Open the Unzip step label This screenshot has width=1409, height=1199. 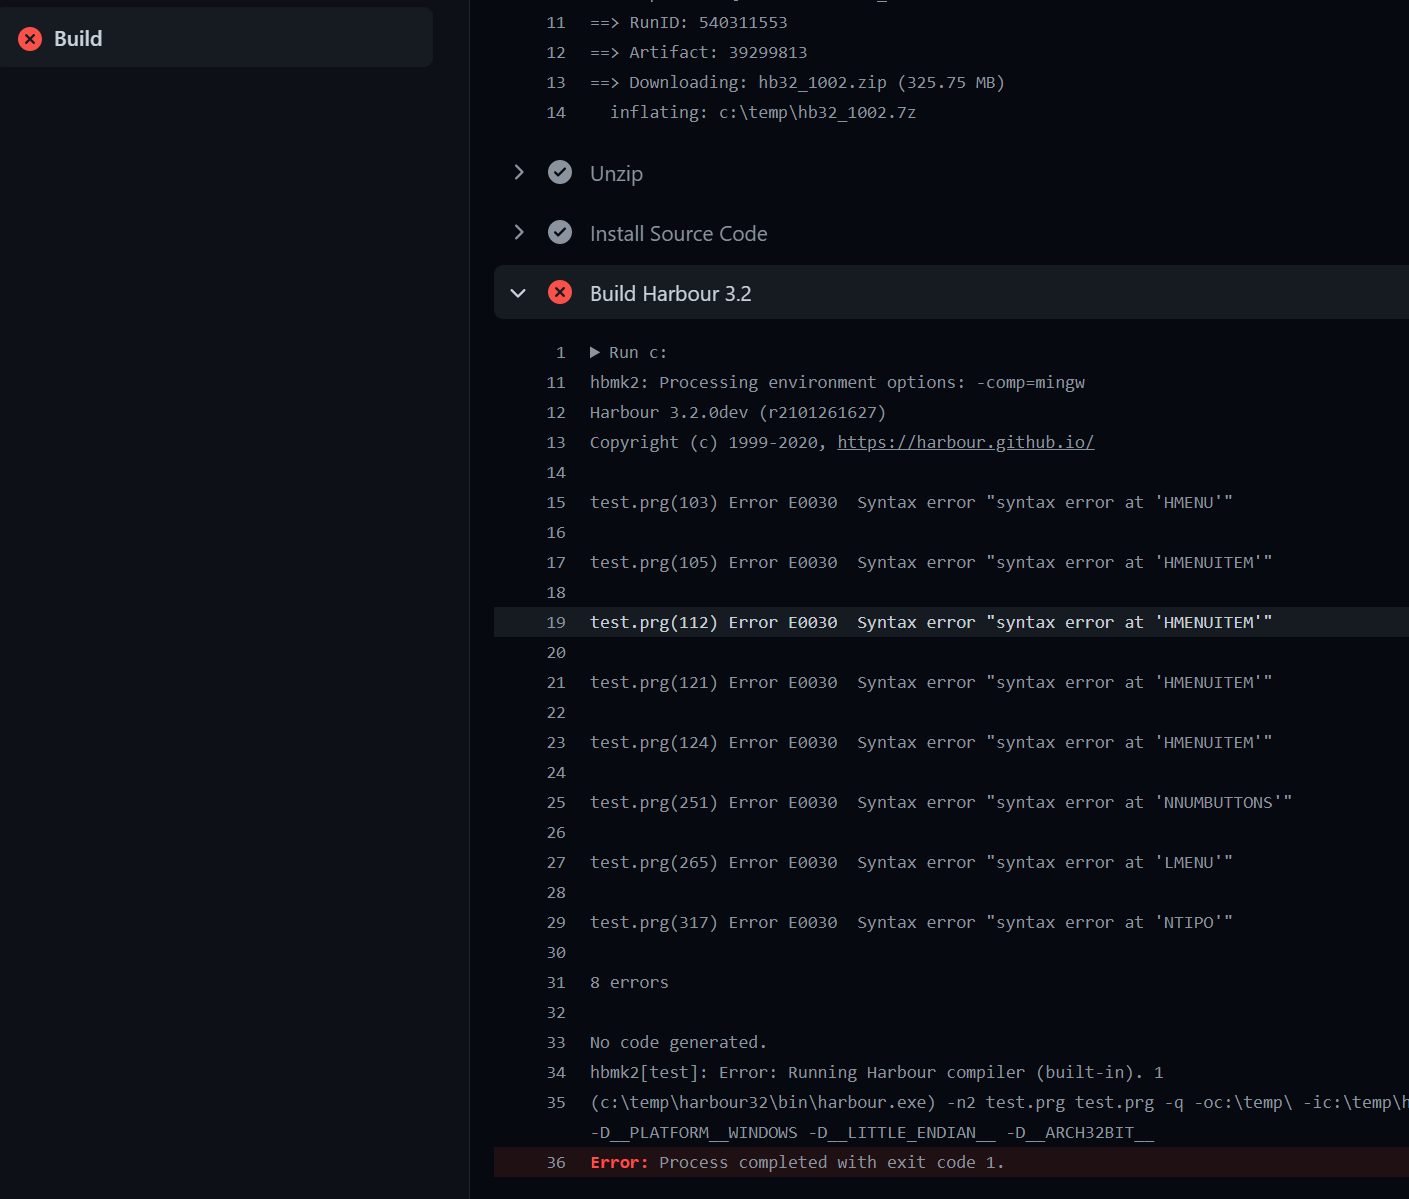616,174
